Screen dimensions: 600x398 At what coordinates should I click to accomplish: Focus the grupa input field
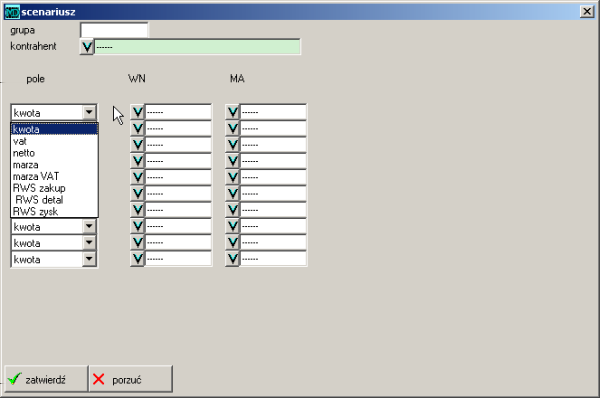114,30
